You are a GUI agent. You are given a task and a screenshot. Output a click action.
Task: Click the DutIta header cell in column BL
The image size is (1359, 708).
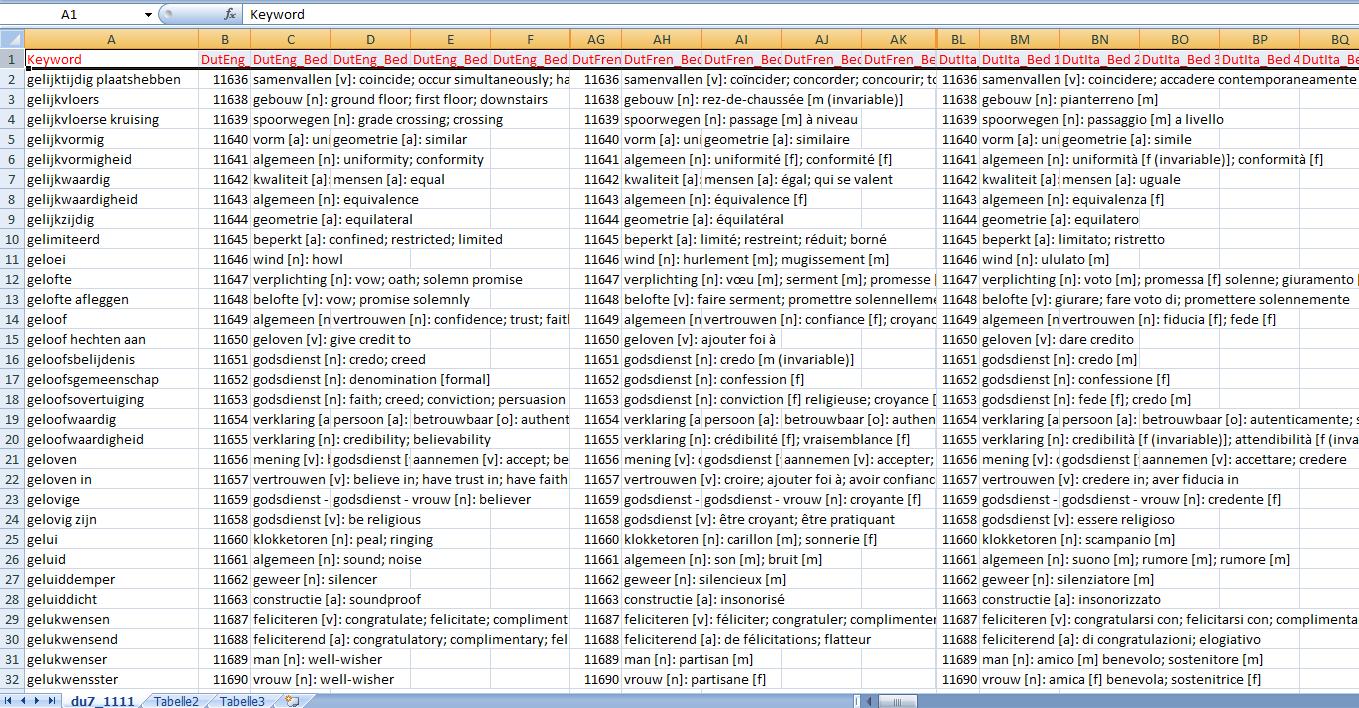959,59
